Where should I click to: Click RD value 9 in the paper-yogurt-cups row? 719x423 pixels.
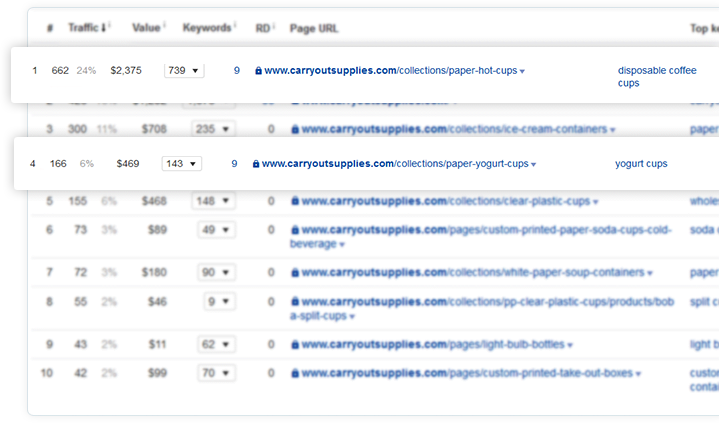(234, 164)
